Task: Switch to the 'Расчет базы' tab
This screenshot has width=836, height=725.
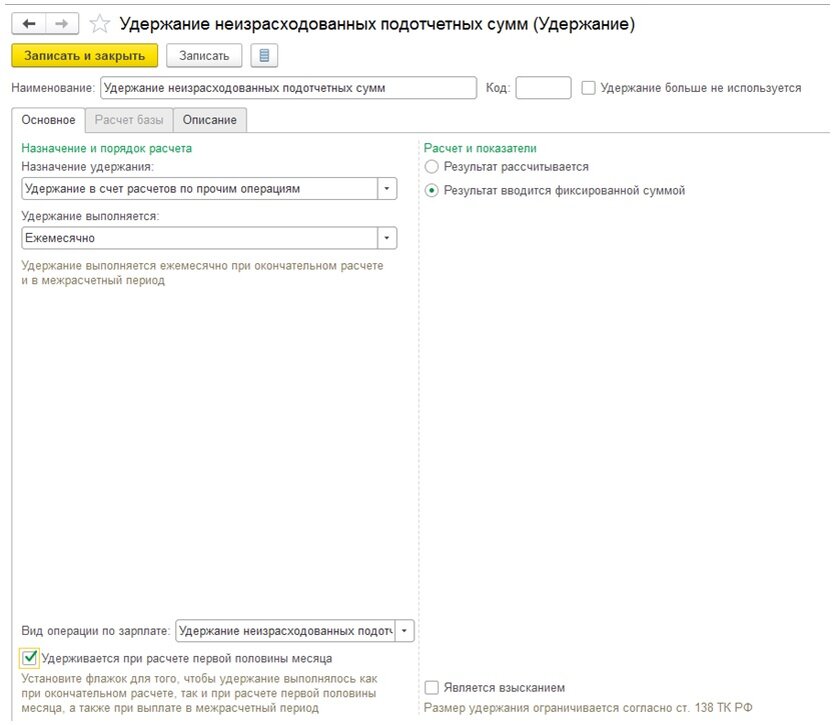Action: (x=130, y=119)
